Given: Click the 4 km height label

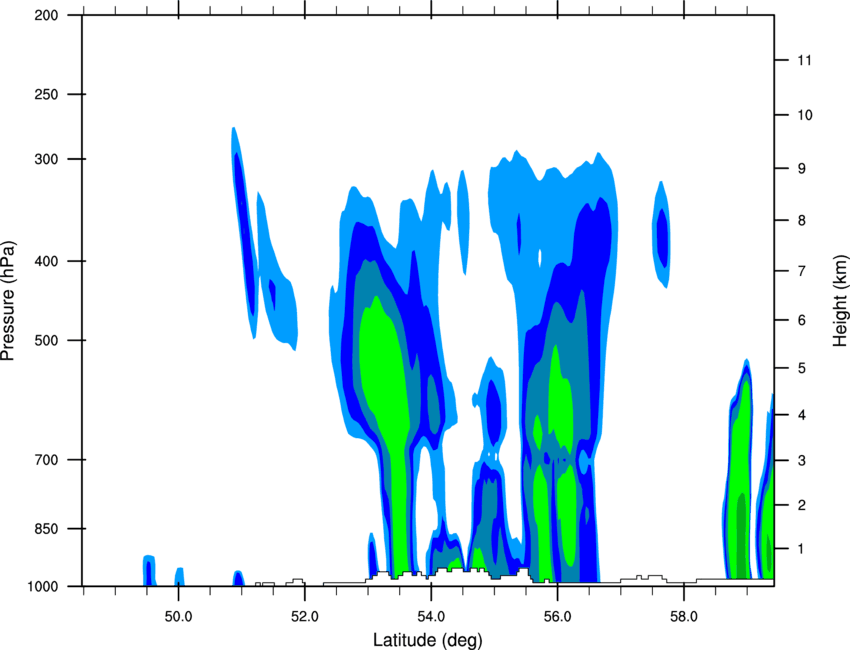Looking at the screenshot, I should [802, 415].
